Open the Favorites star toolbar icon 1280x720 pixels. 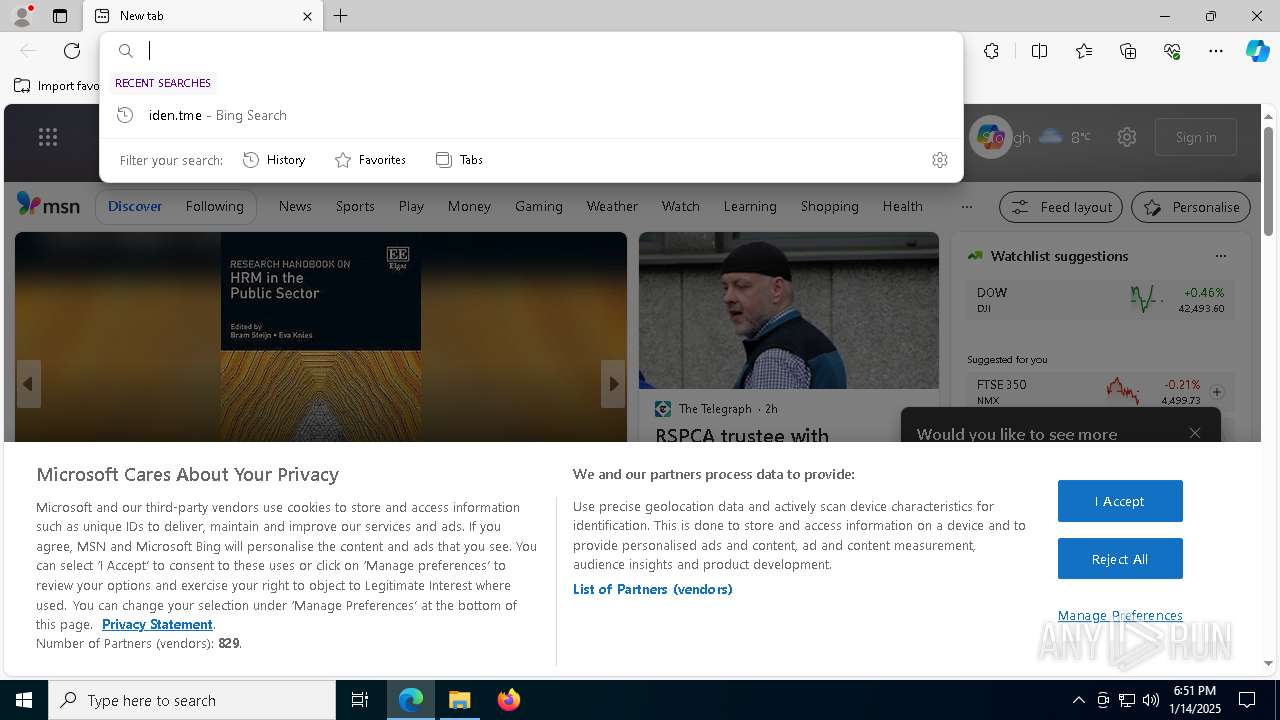(x=1084, y=51)
